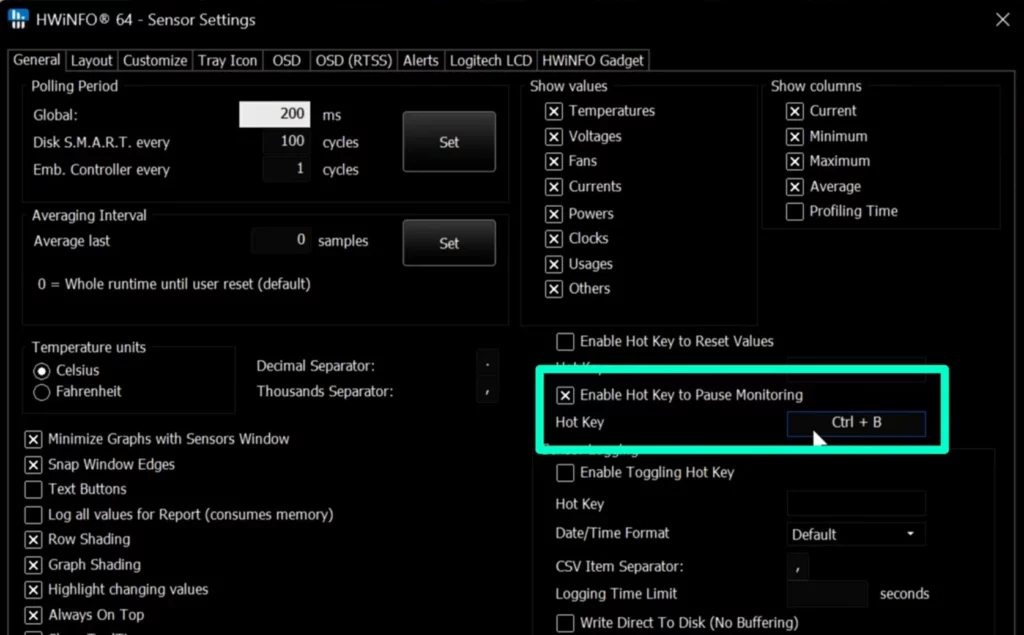Uncheck Always On Top
The width and height of the screenshot is (1024, 635).
tap(33, 615)
